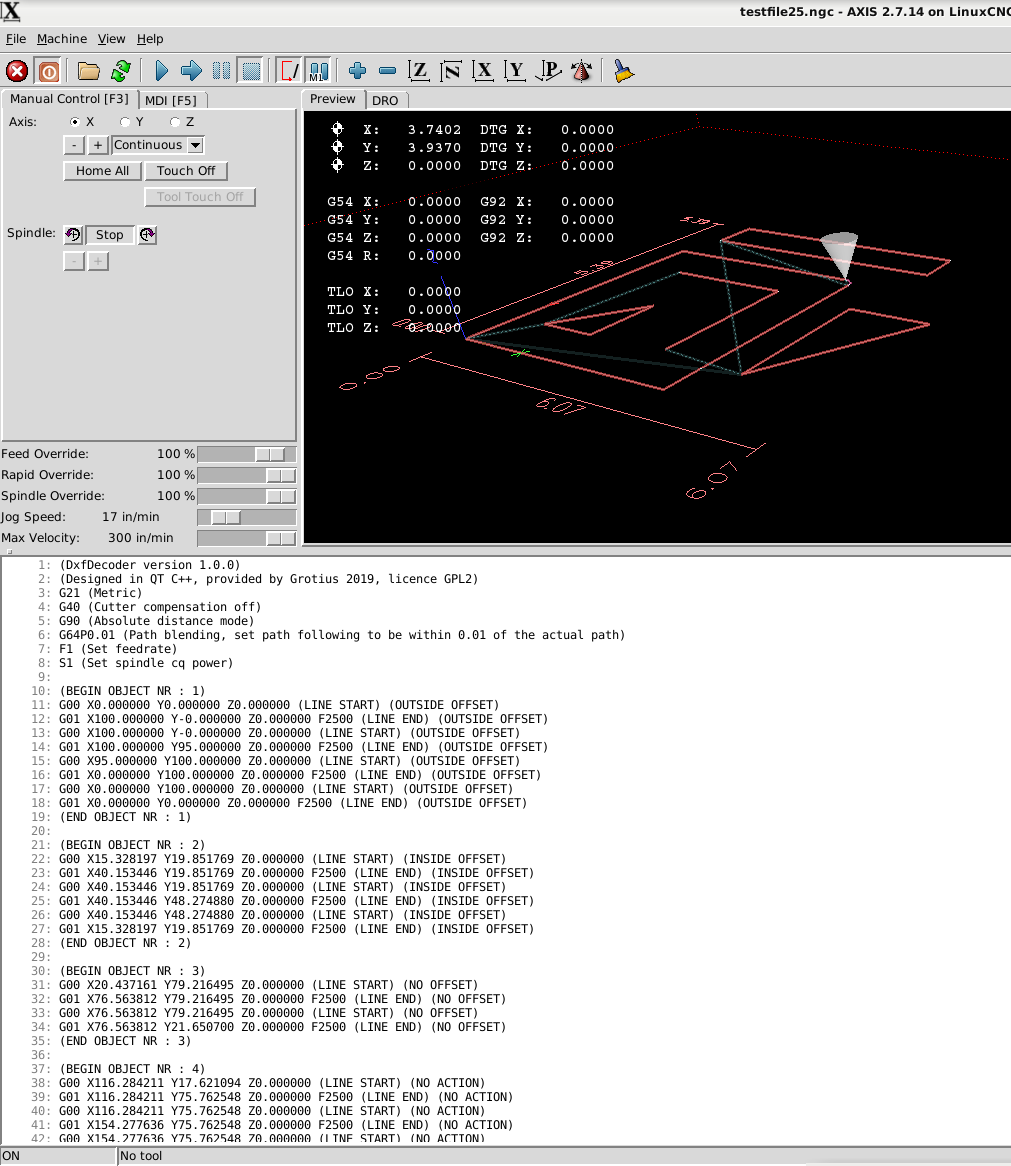Decrease spindle speed with minus button

(74, 262)
